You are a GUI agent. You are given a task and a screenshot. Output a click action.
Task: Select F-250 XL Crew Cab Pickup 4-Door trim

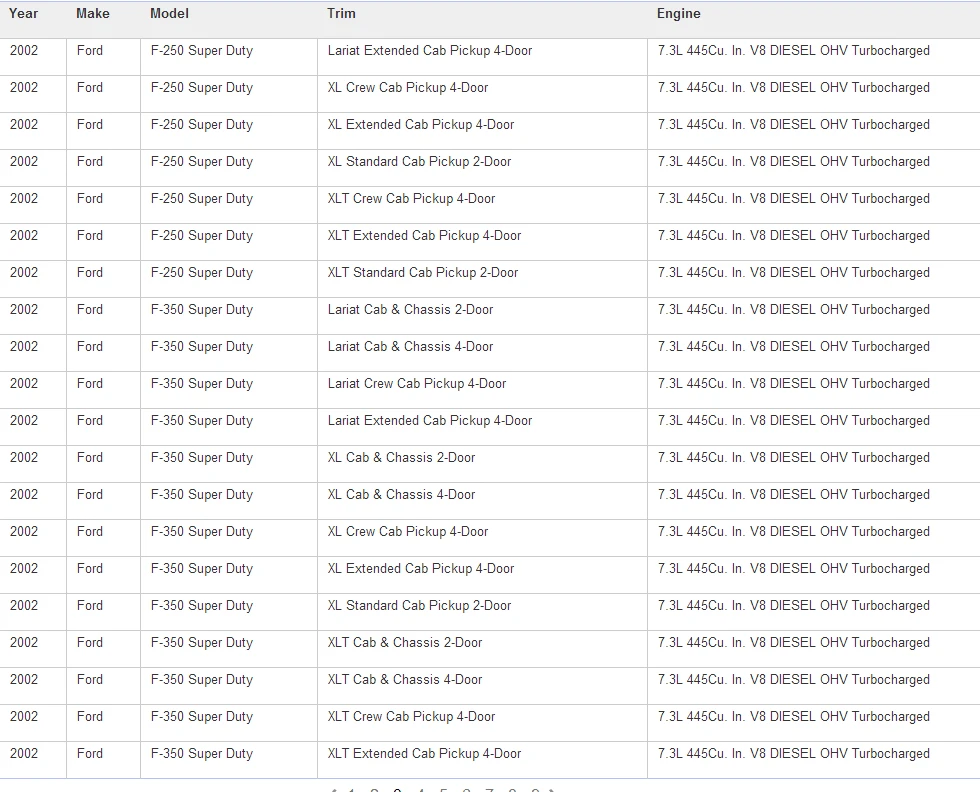408,88
